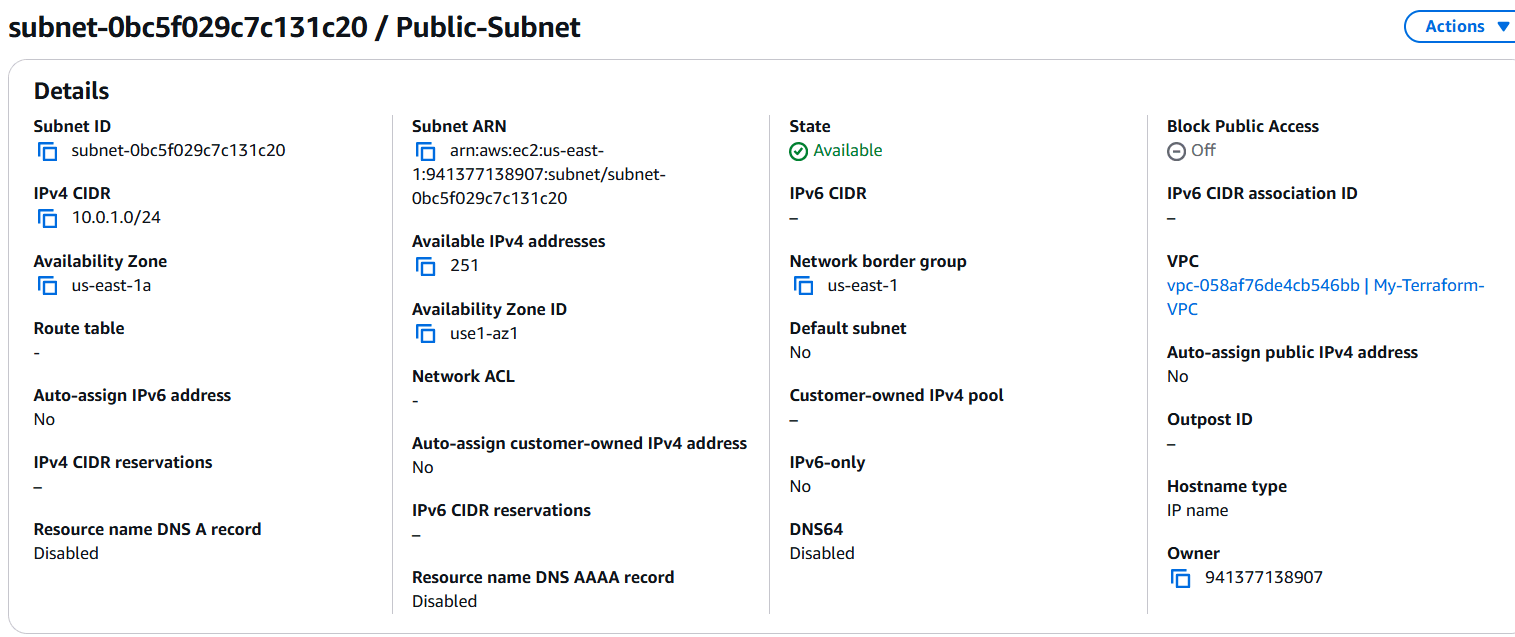Copy the IPv4 CIDR 10.0.1.0/24

47,217
